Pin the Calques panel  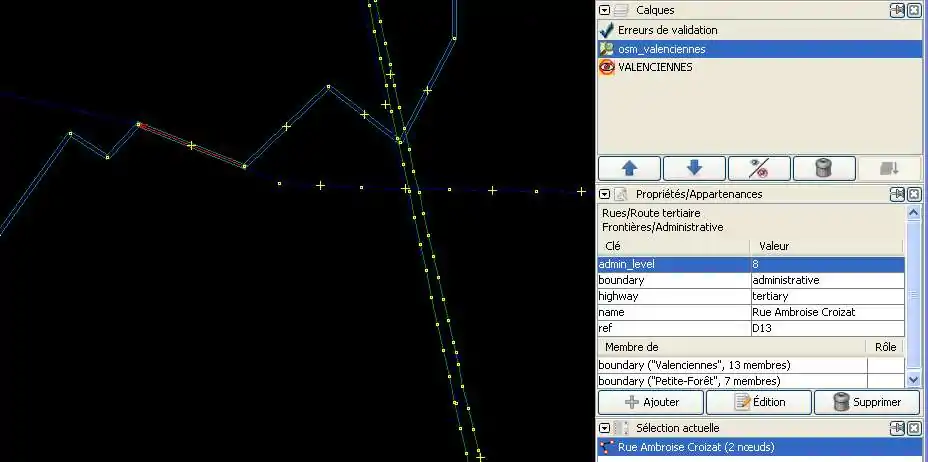899,10
